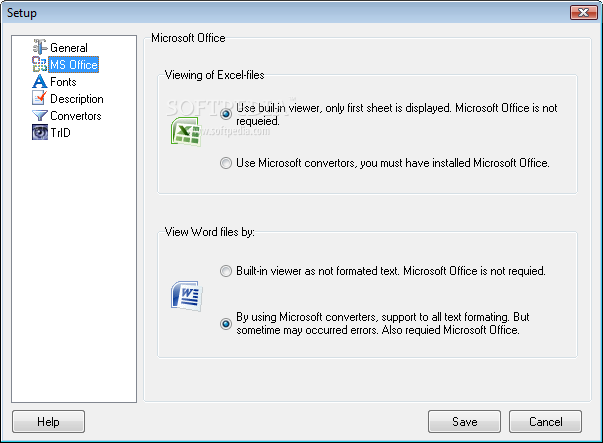Select Use Microsoft convertors radio for Excel
This screenshot has width=603, height=443.
226,163
